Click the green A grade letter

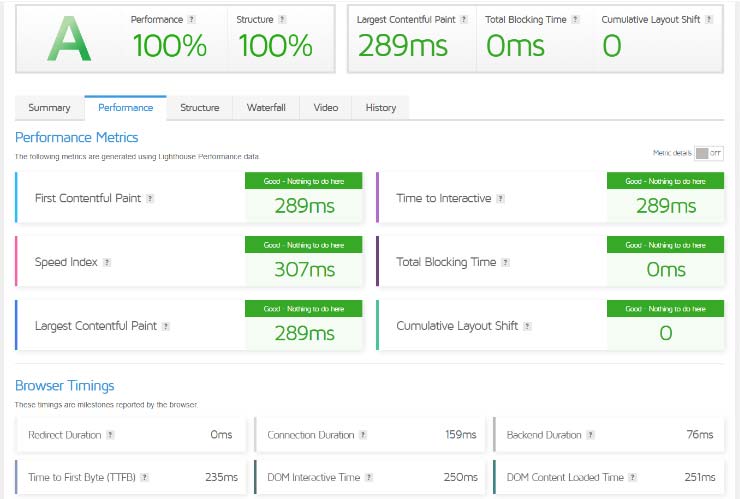pyautogui.click(x=69, y=39)
